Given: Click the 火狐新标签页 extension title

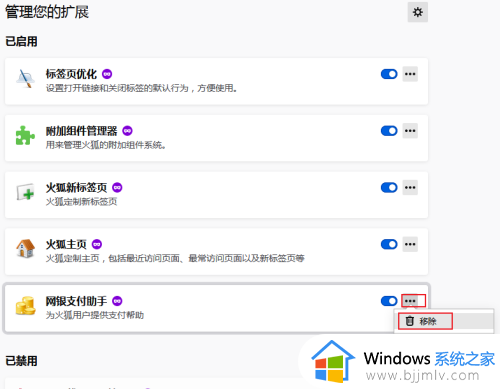Looking at the screenshot, I should coord(76,188).
